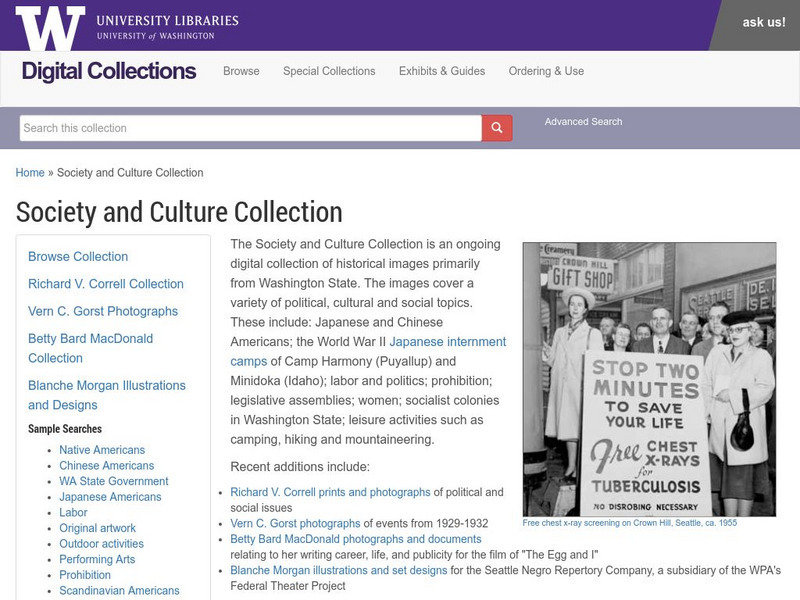The height and width of the screenshot is (600, 800).
Task: Go to the Home breadcrumb link
Action: [30, 172]
